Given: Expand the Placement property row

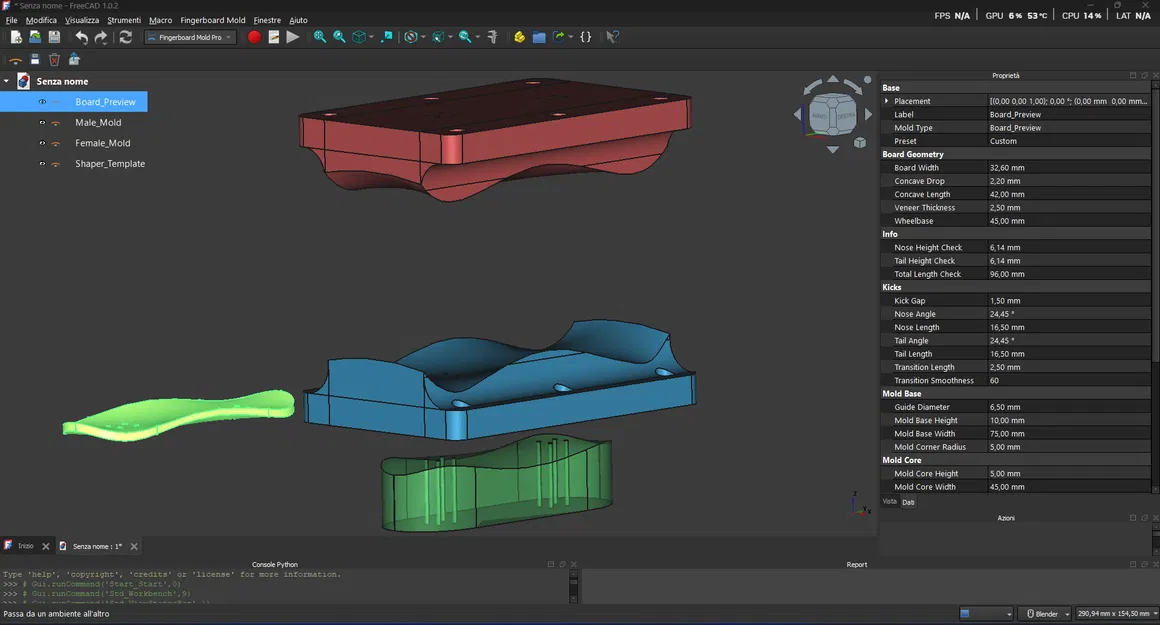Looking at the screenshot, I should pyautogui.click(x=886, y=101).
